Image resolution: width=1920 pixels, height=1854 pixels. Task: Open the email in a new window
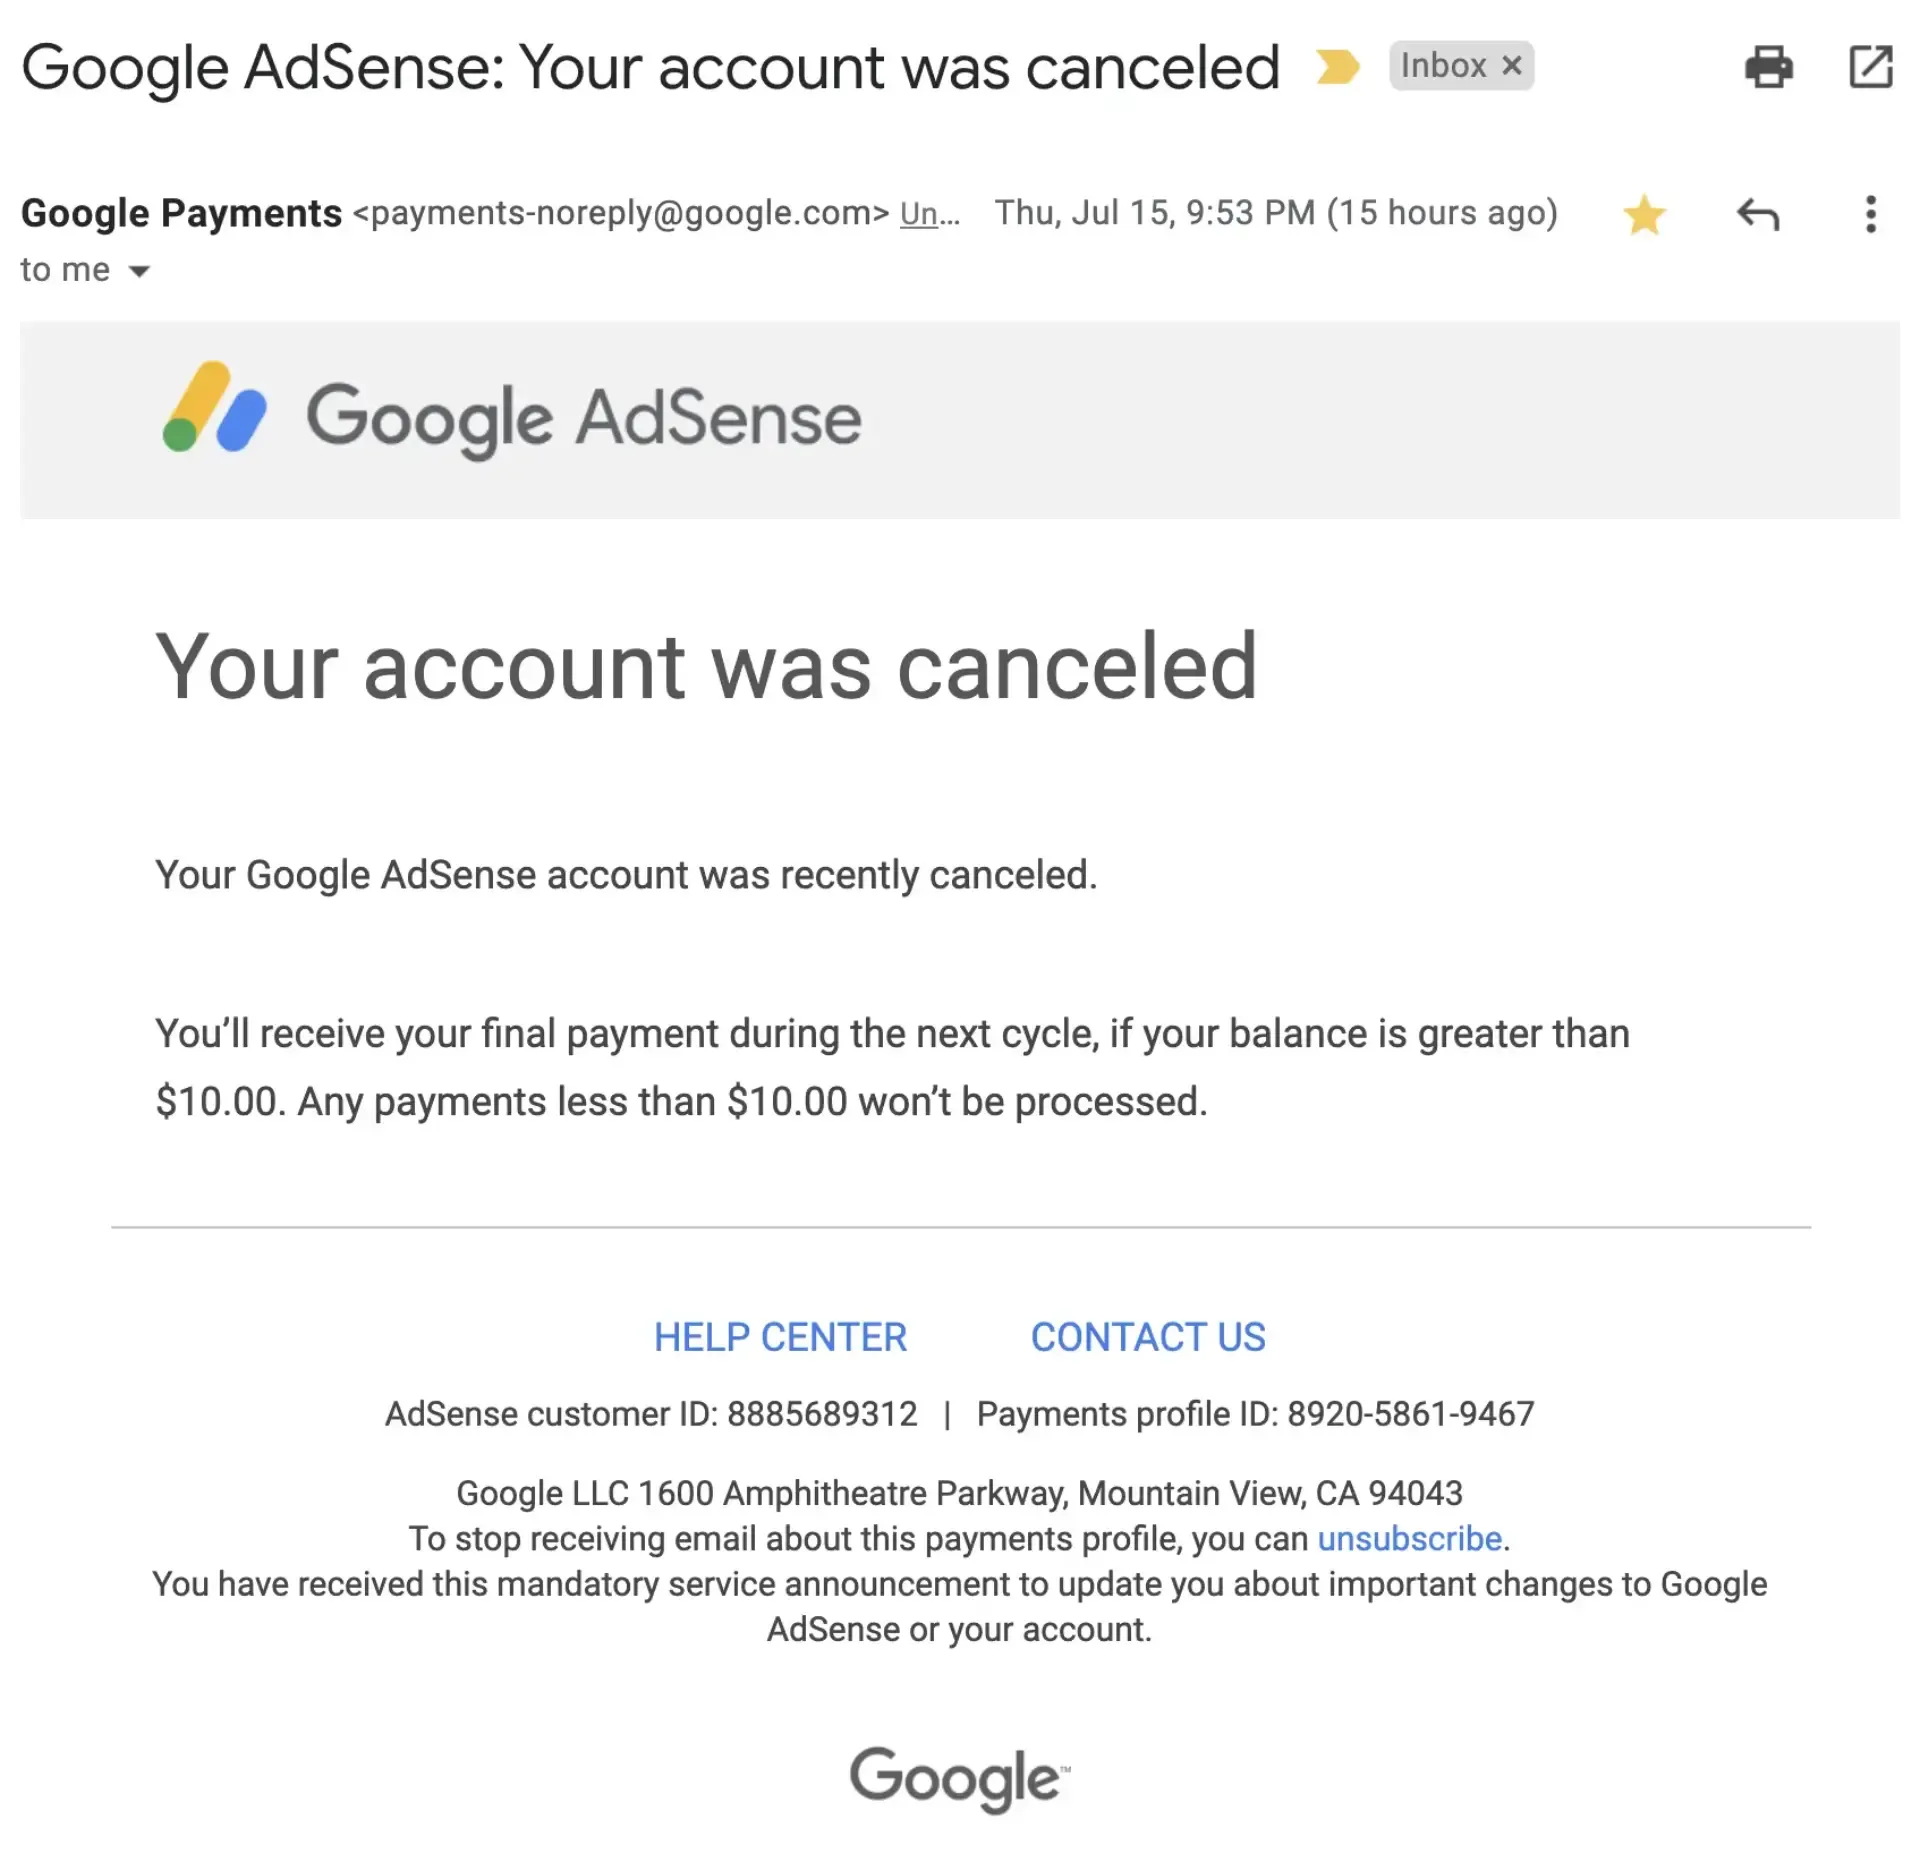pyautogui.click(x=1872, y=68)
